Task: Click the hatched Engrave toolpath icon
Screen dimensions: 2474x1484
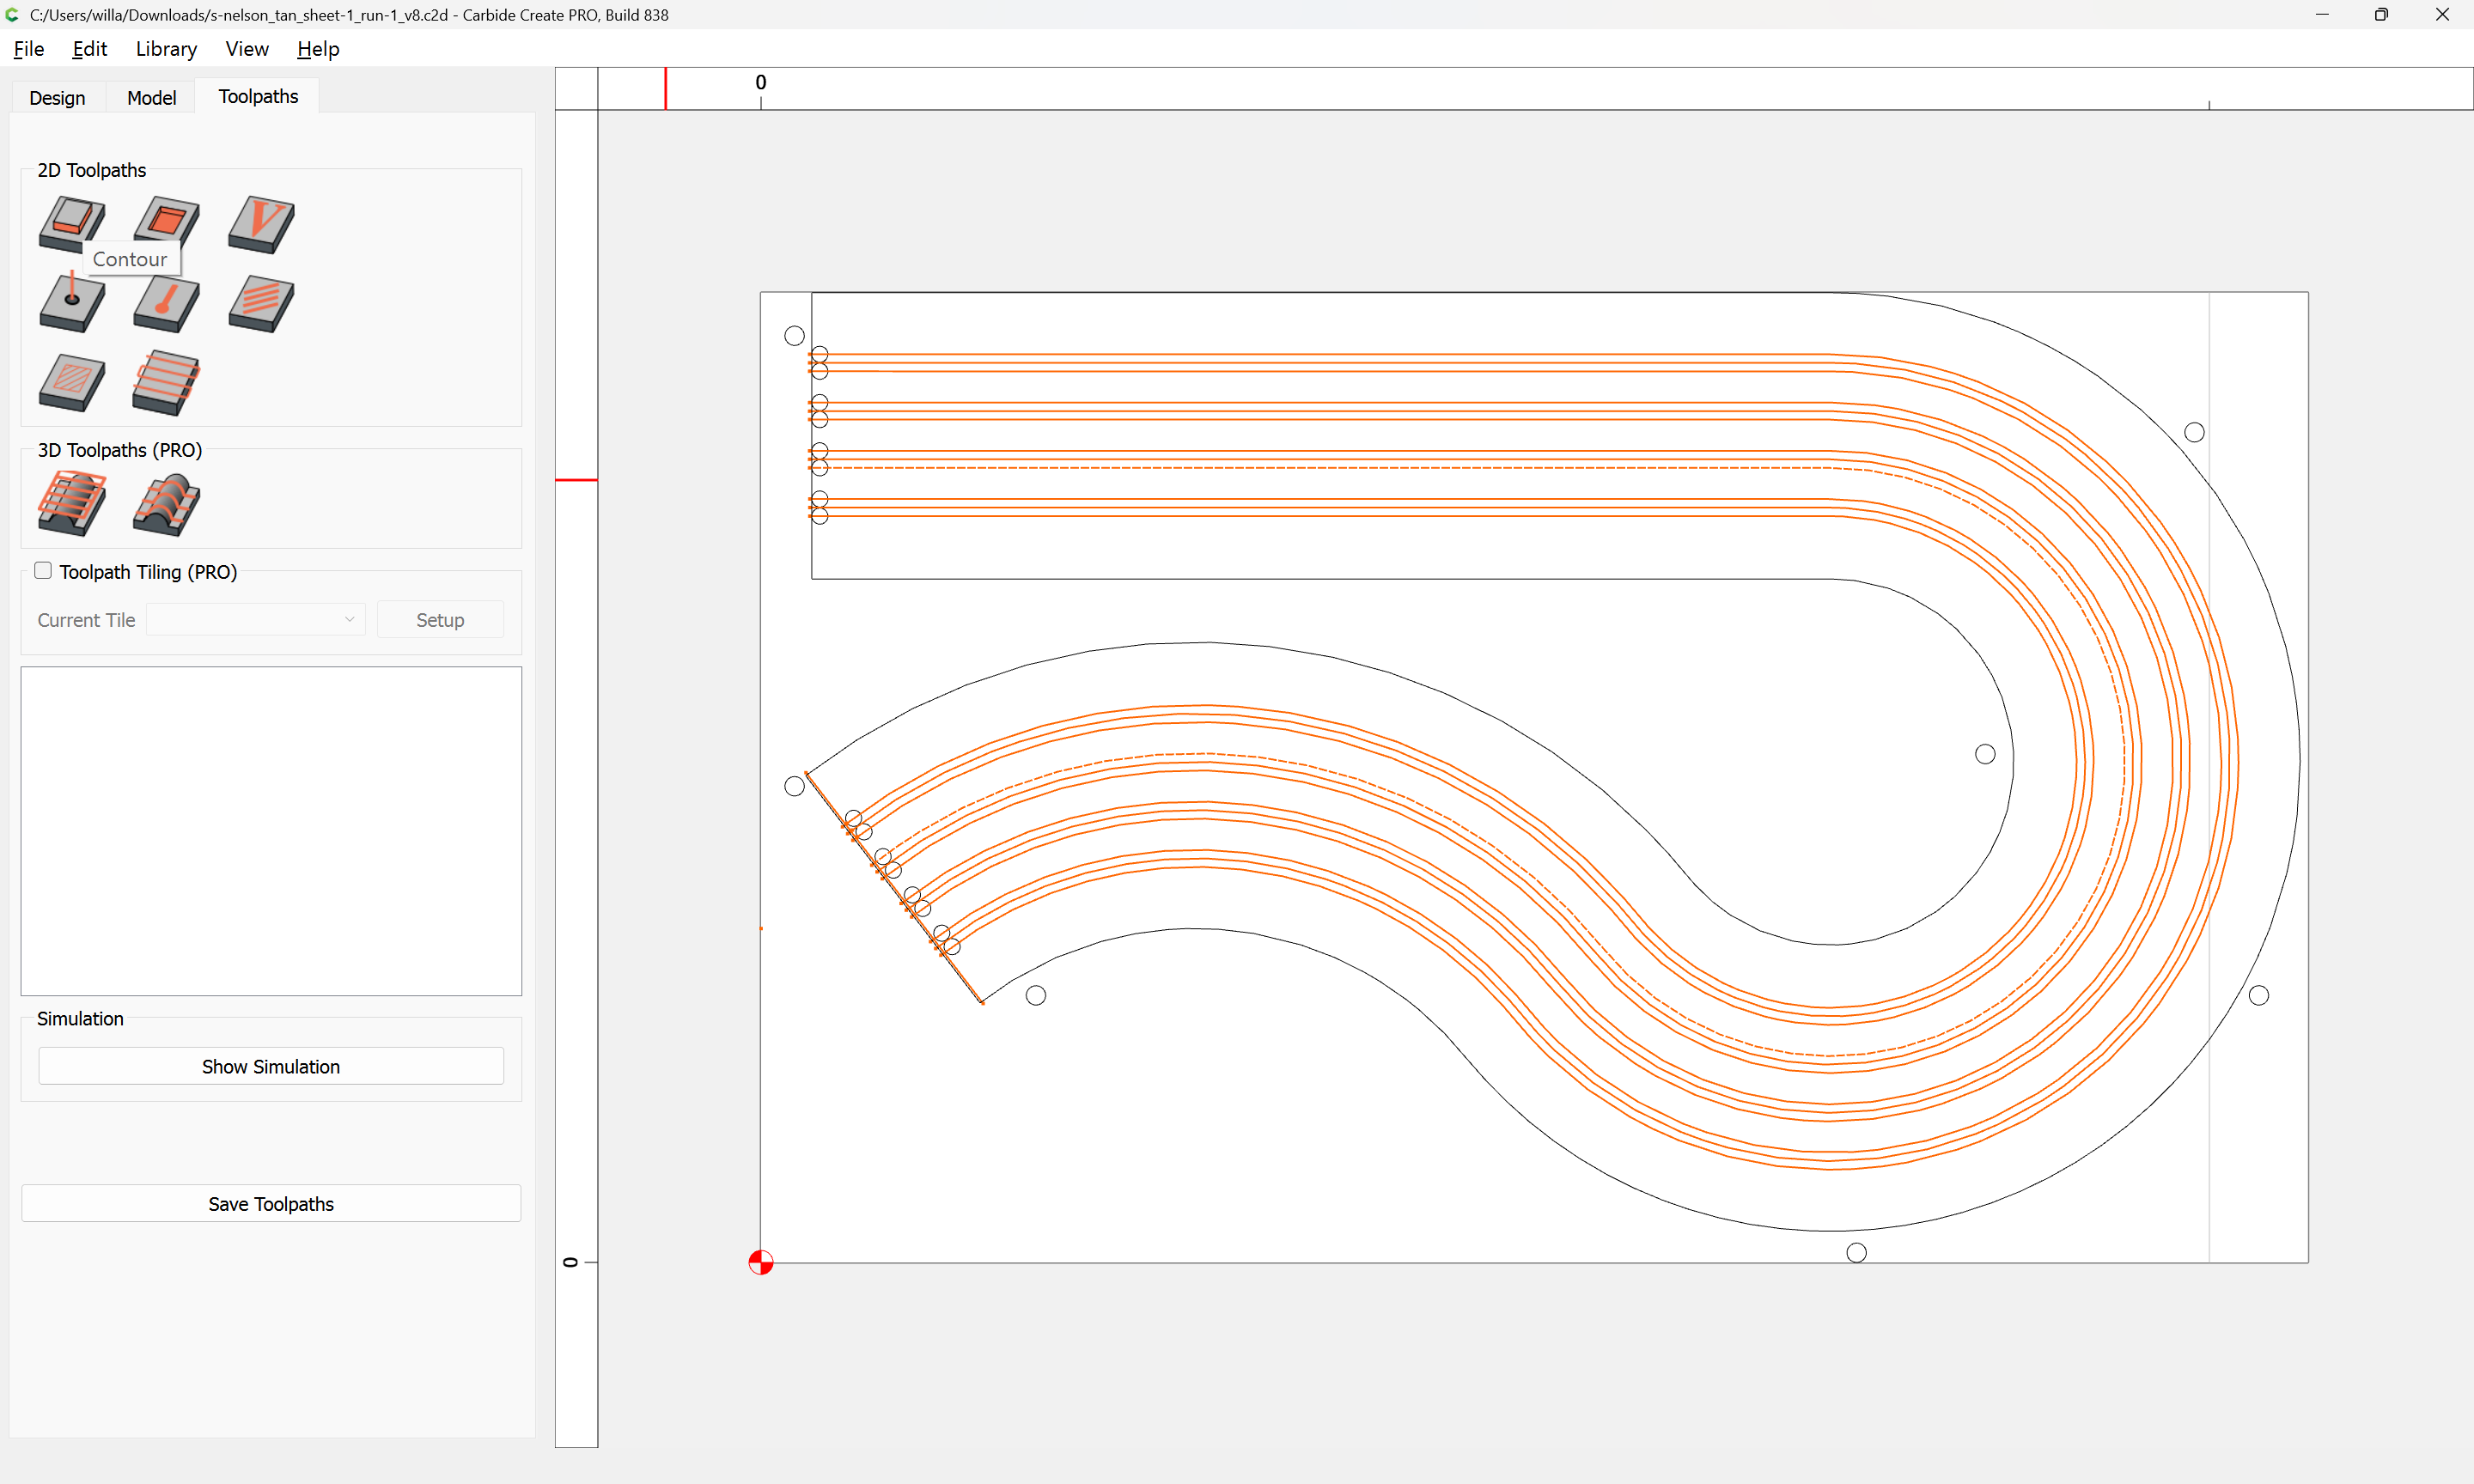Action: click(71, 382)
